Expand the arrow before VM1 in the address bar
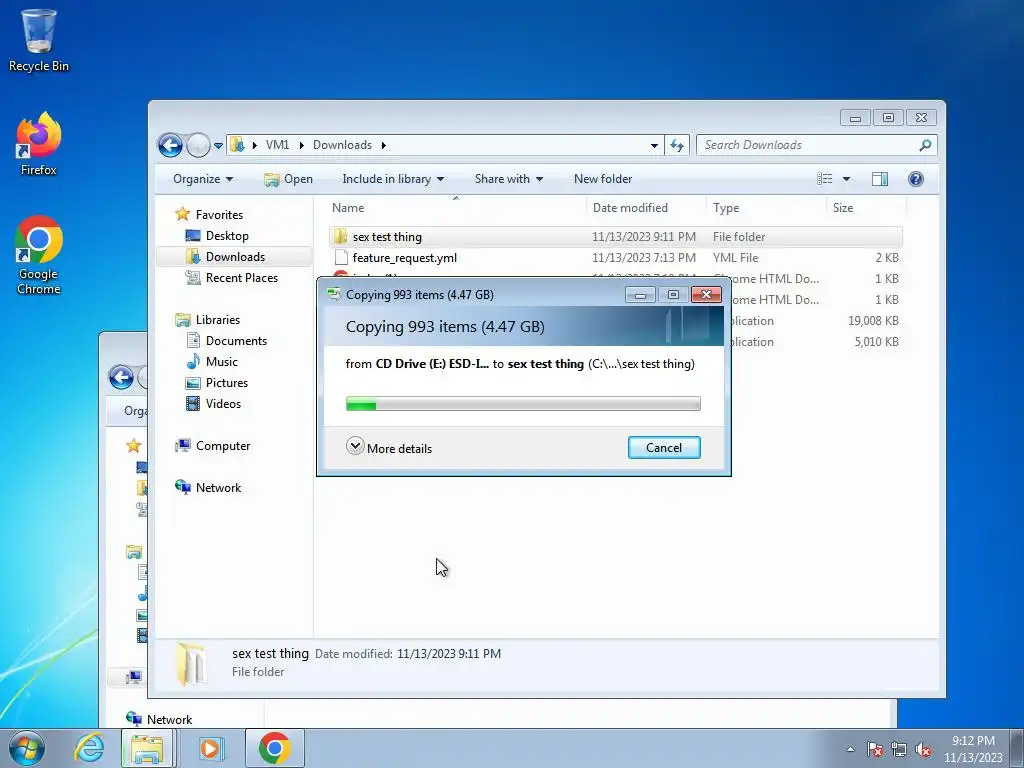This screenshot has width=1024, height=768. tap(255, 145)
